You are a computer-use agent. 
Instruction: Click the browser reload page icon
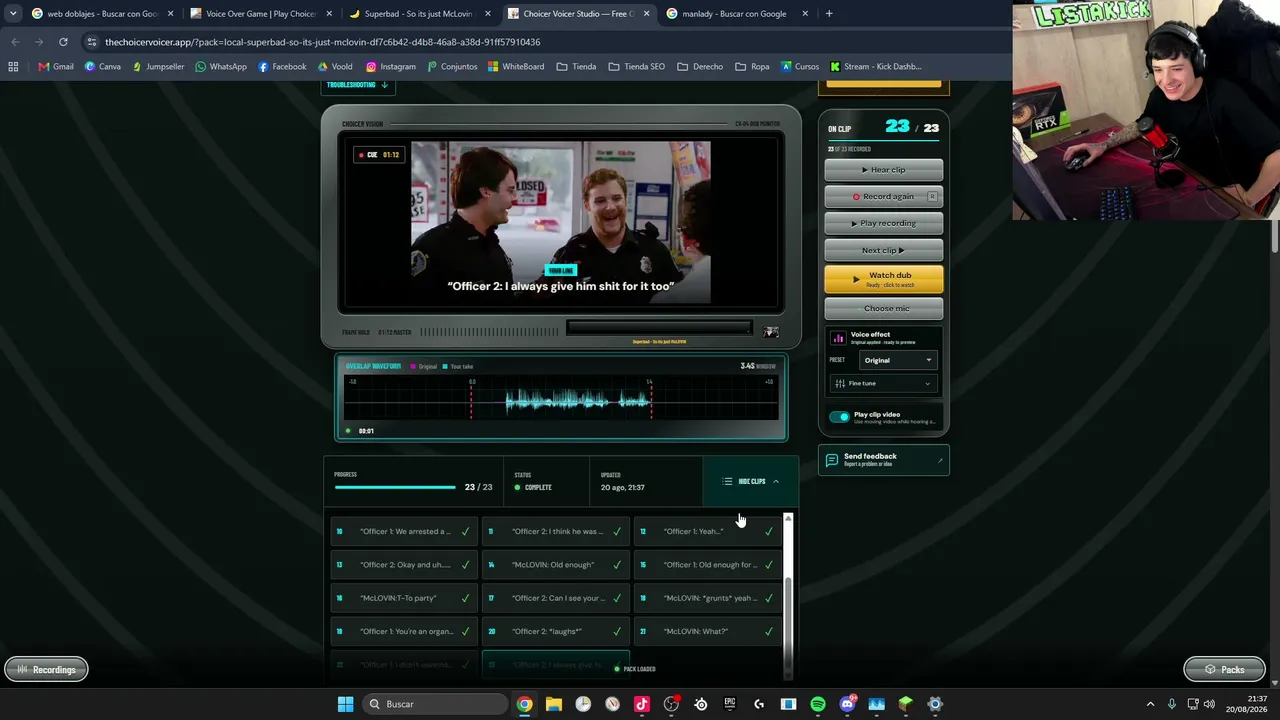coord(63,42)
